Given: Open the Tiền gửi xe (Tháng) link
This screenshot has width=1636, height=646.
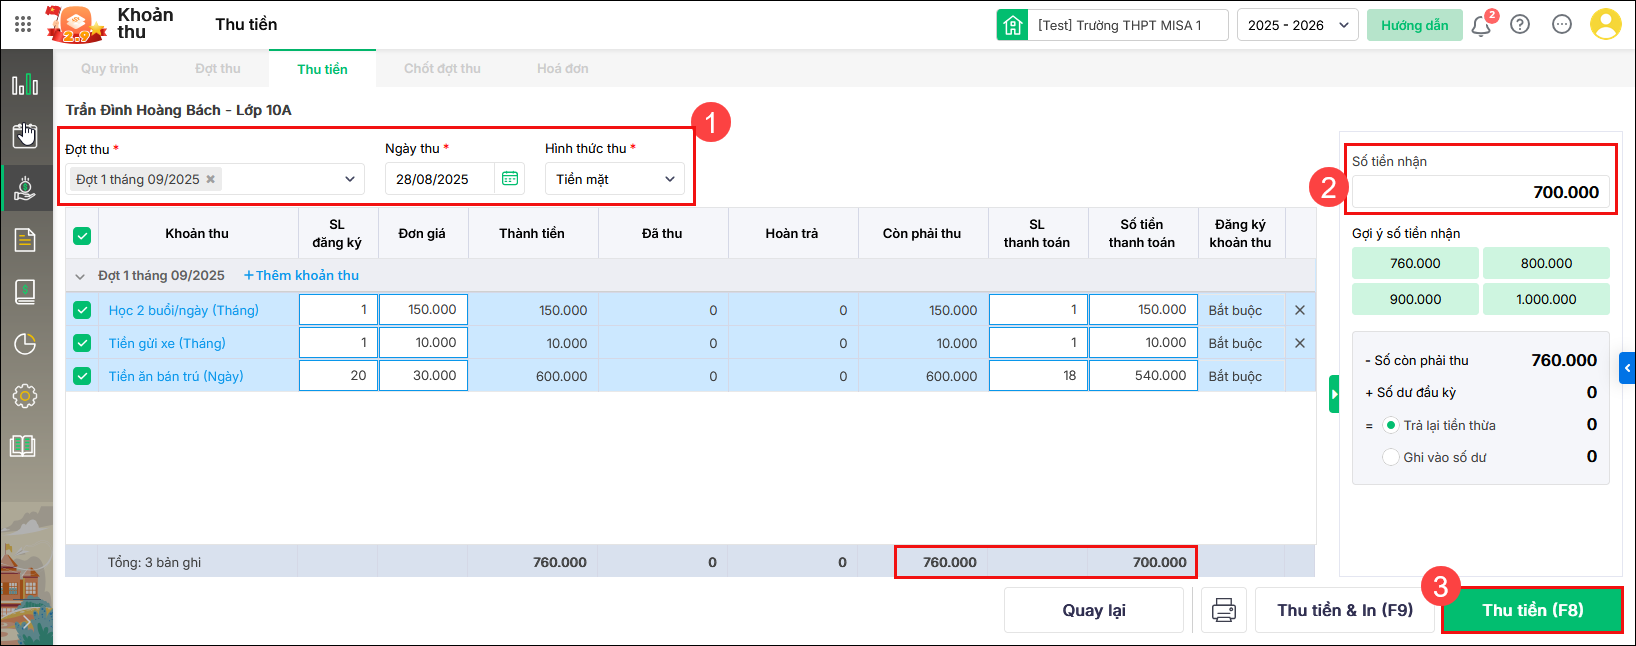Looking at the screenshot, I should click(167, 343).
